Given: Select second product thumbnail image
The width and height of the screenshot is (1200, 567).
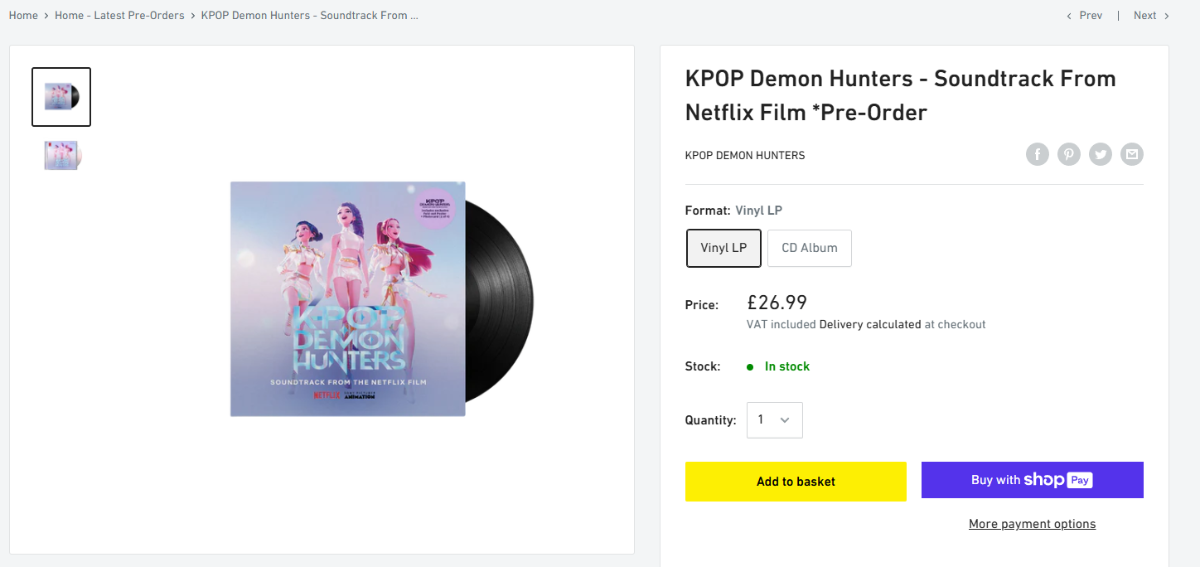Looking at the screenshot, I should (x=61, y=155).
